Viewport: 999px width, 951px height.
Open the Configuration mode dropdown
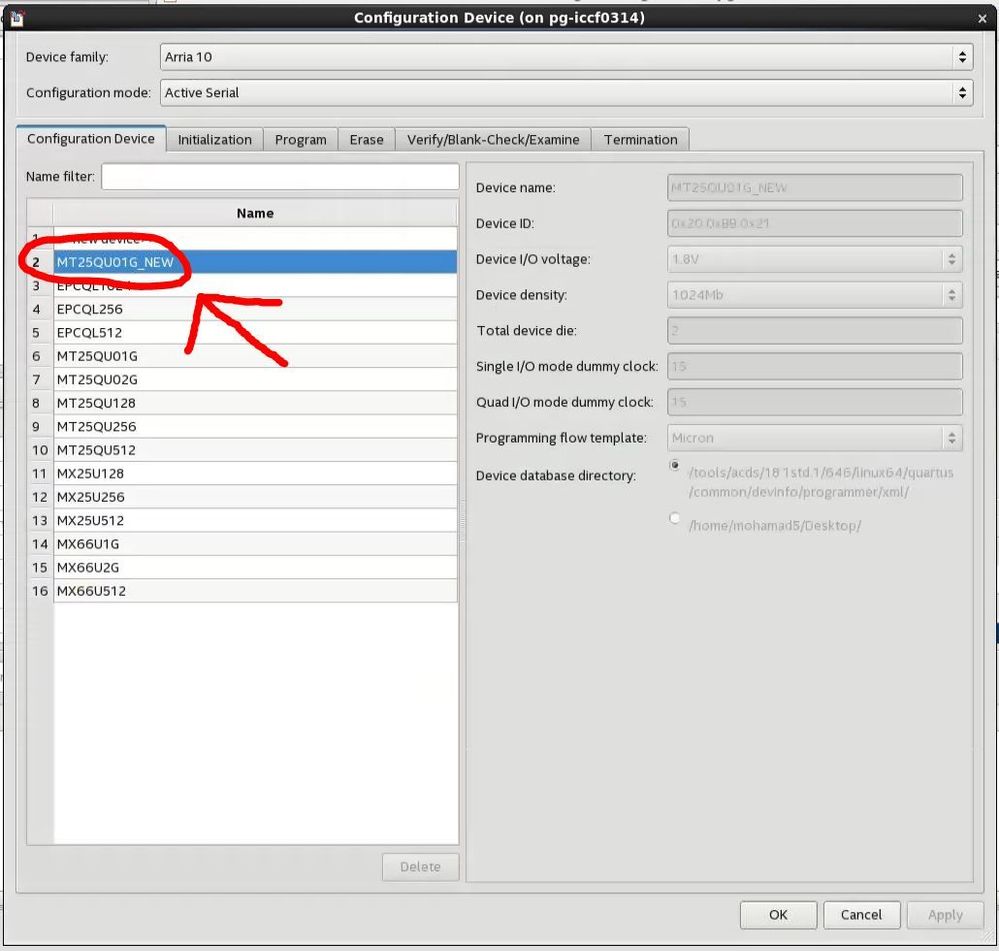[566, 93]
